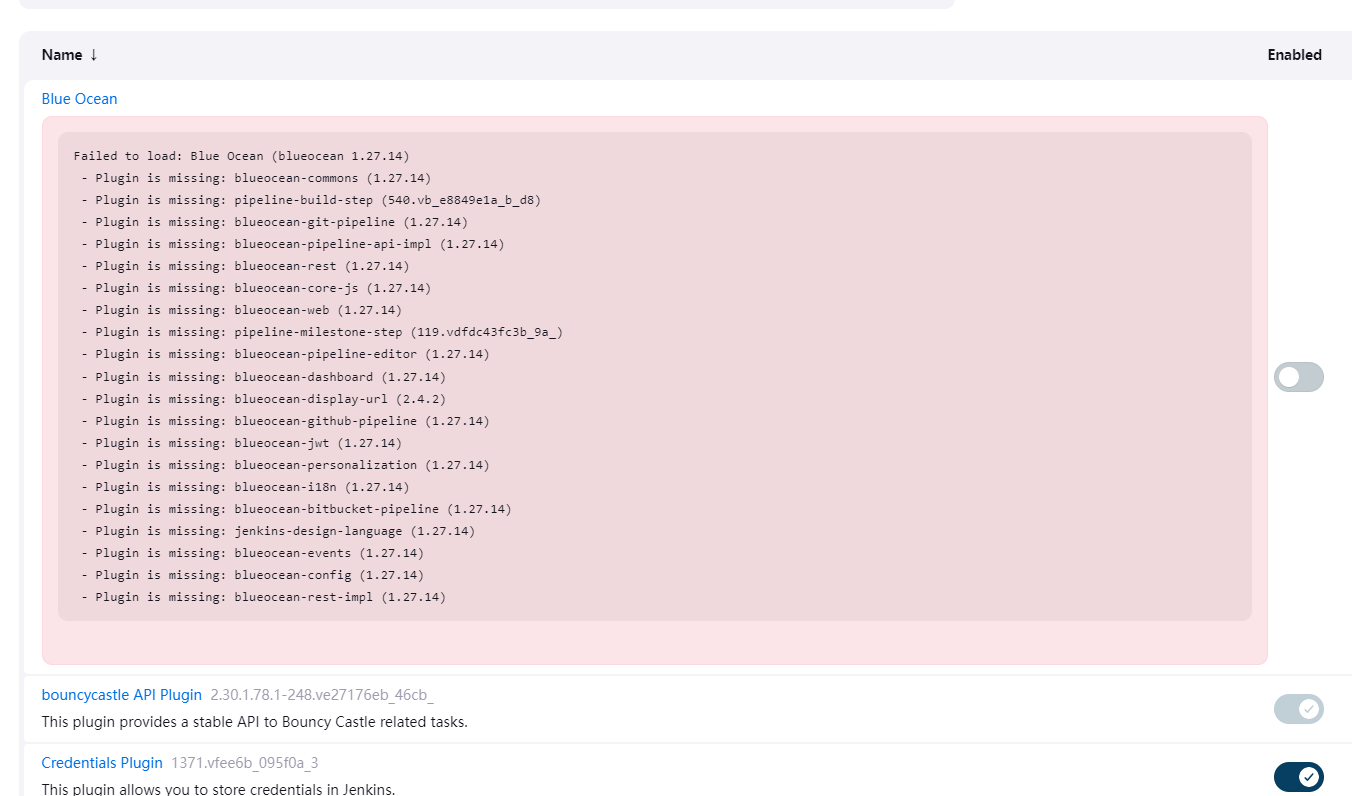Open the Blue Ocean plugin link

(79, 99)
